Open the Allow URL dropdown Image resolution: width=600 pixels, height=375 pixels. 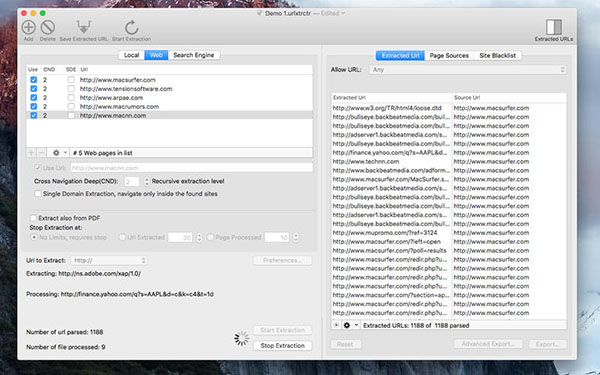pyautogui.click(x=468, y=70)
